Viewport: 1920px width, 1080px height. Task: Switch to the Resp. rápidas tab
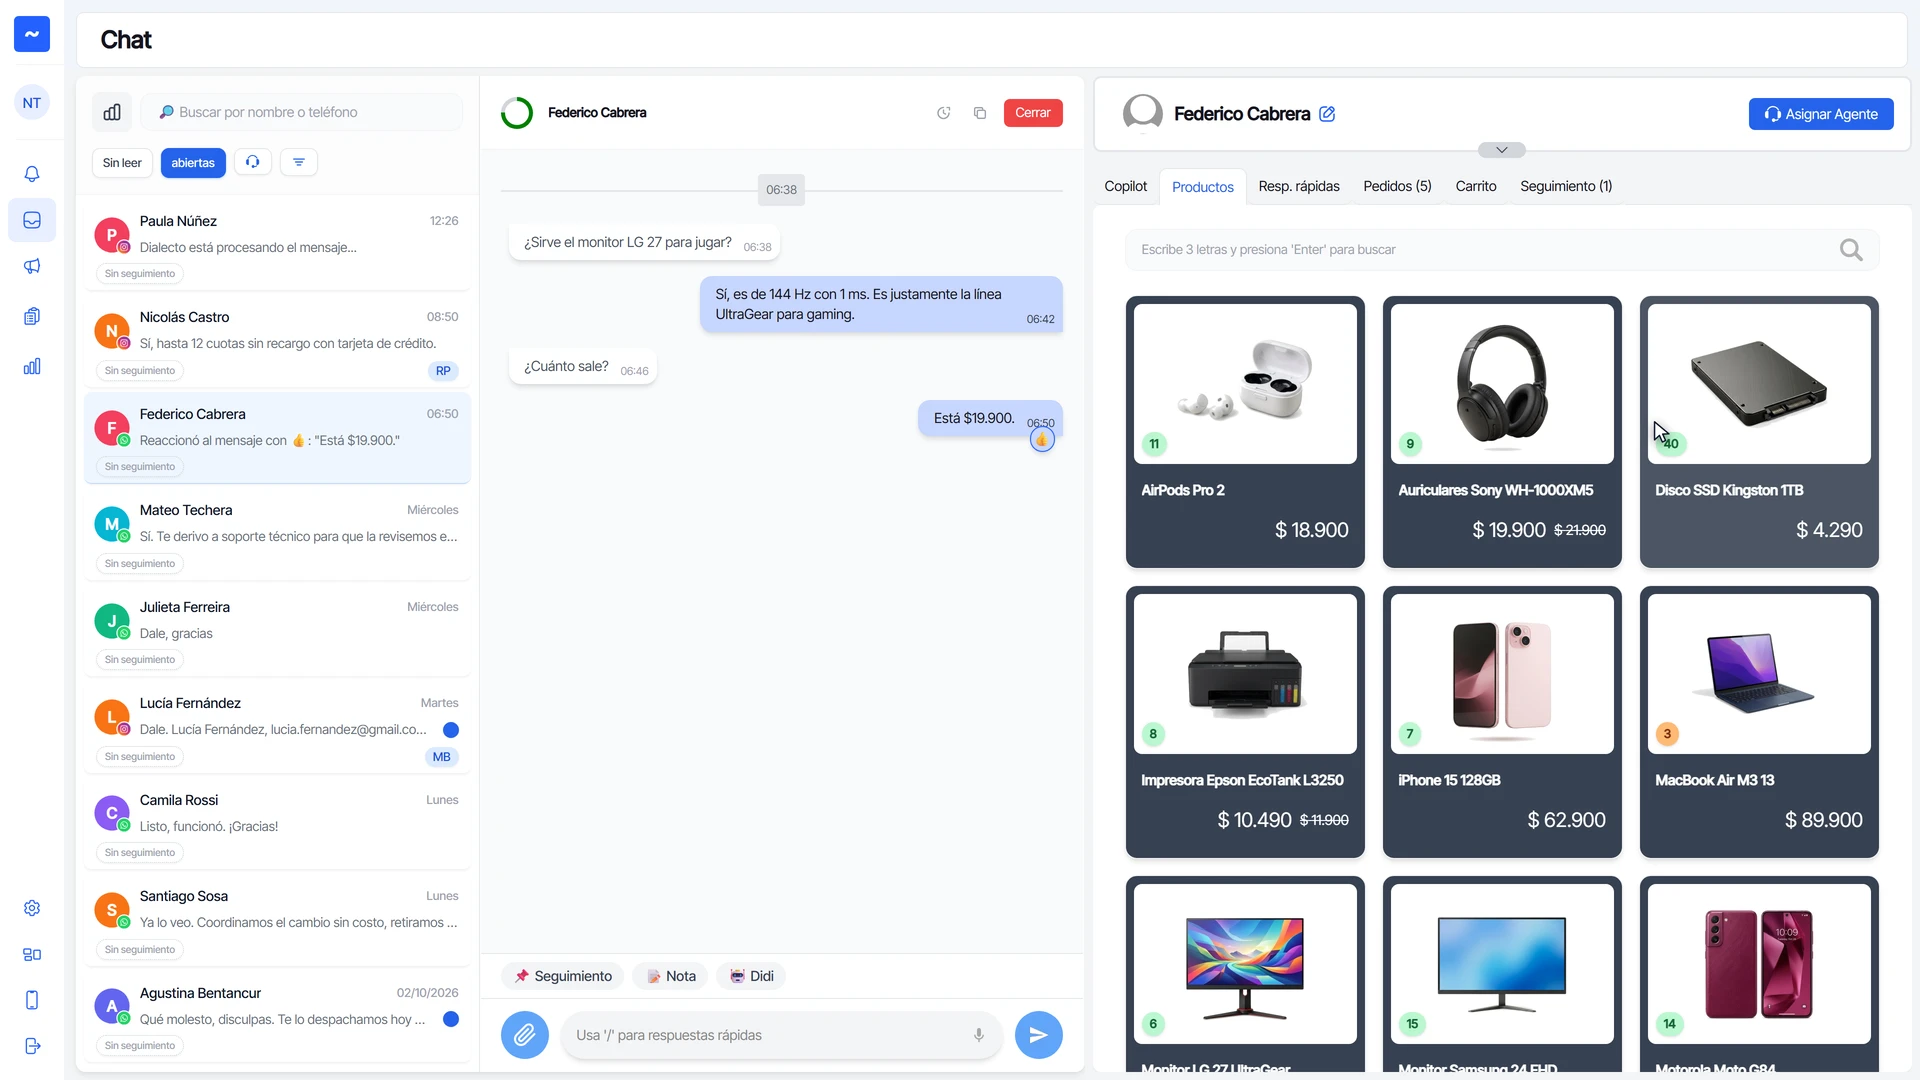tap(1299, 186)
